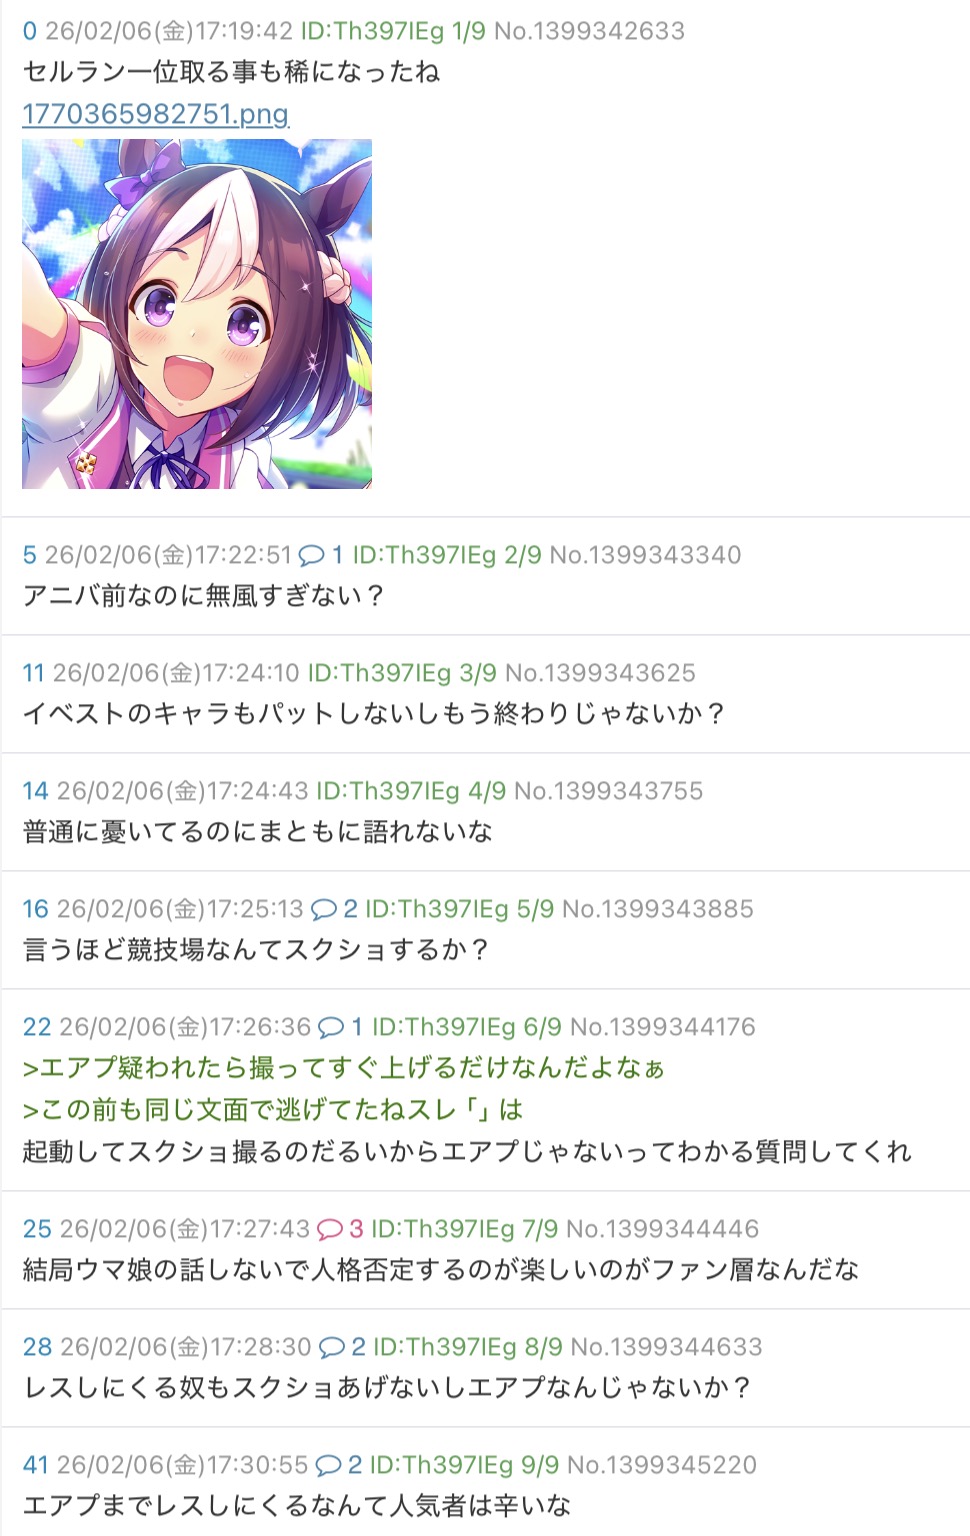
Task: Select post number 0 at the top
Action: pos(29,31)
